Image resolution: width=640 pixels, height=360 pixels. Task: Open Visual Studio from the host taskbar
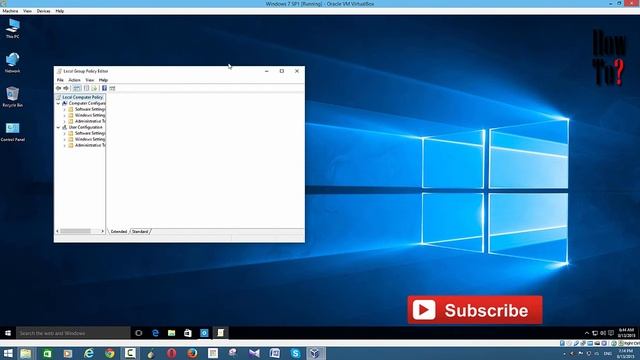[x=254, y=353]
